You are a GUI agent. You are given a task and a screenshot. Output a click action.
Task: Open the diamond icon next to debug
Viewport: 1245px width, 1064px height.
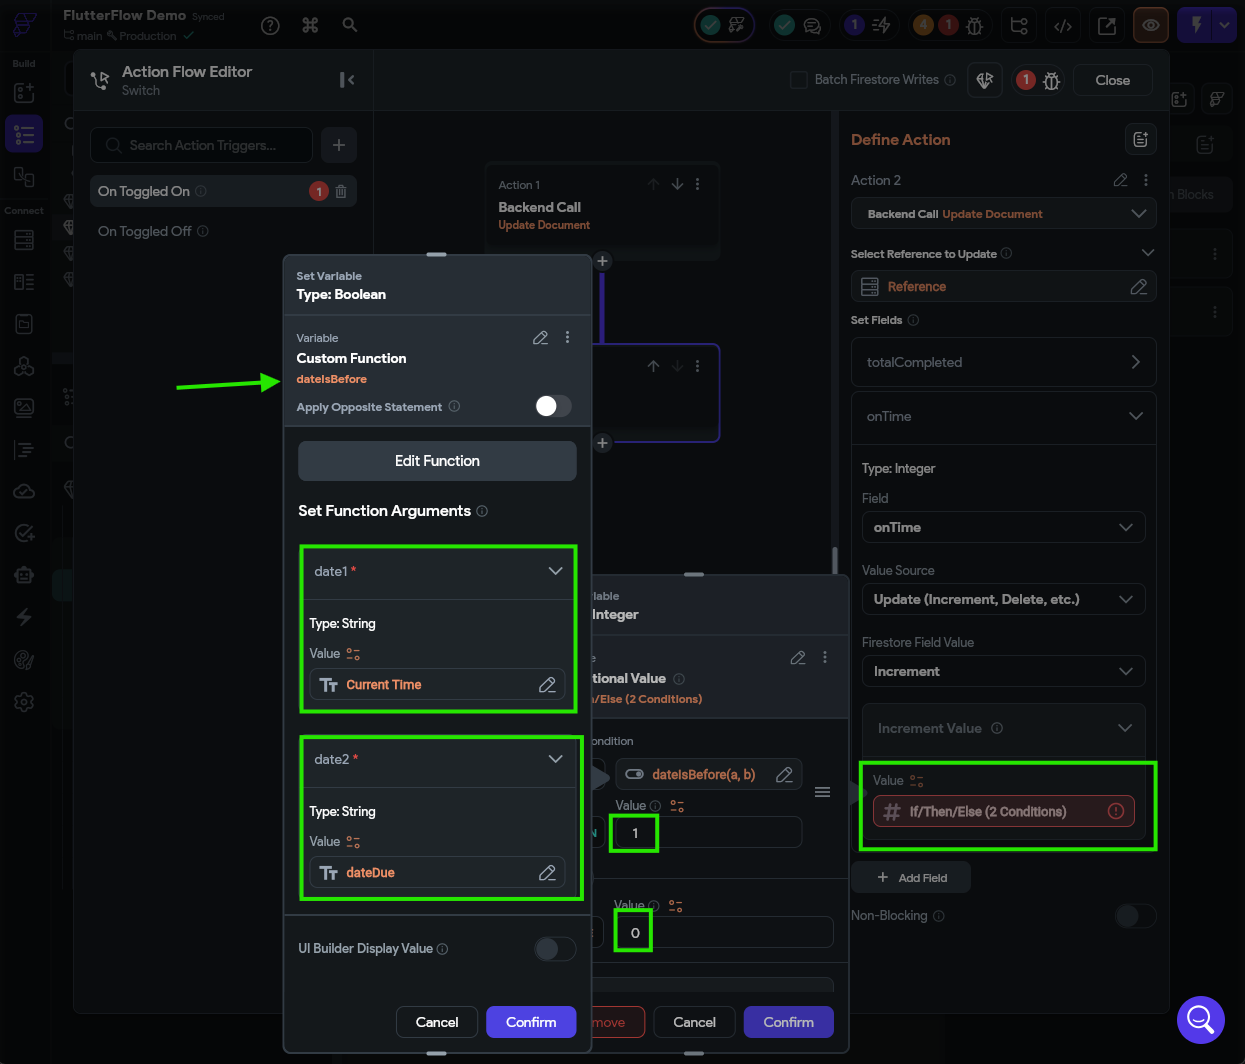tap(985, 80)
